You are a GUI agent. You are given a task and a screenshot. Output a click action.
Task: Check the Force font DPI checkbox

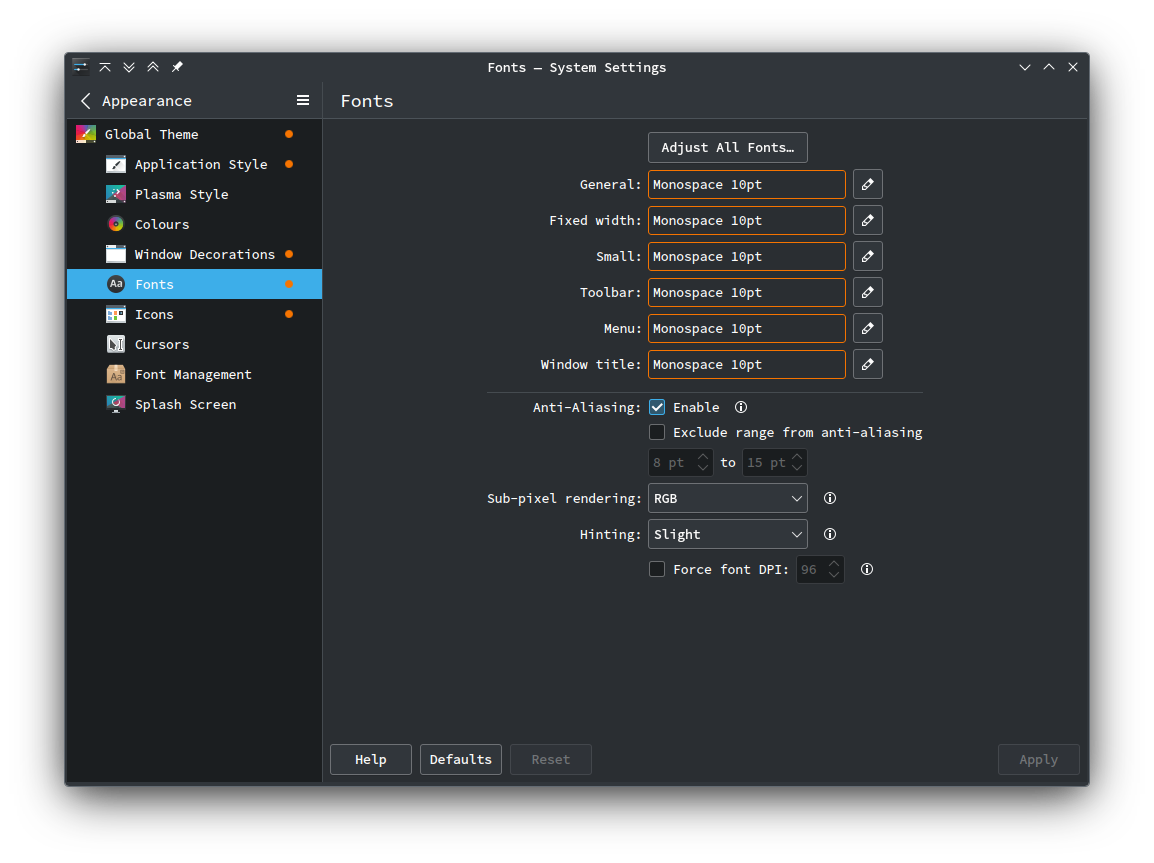657,569
